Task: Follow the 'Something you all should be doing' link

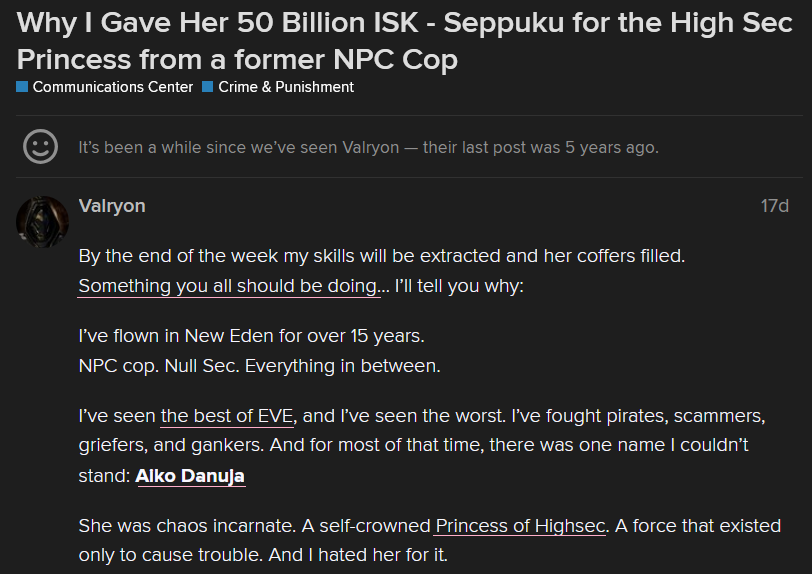Action: pos(229,286)
